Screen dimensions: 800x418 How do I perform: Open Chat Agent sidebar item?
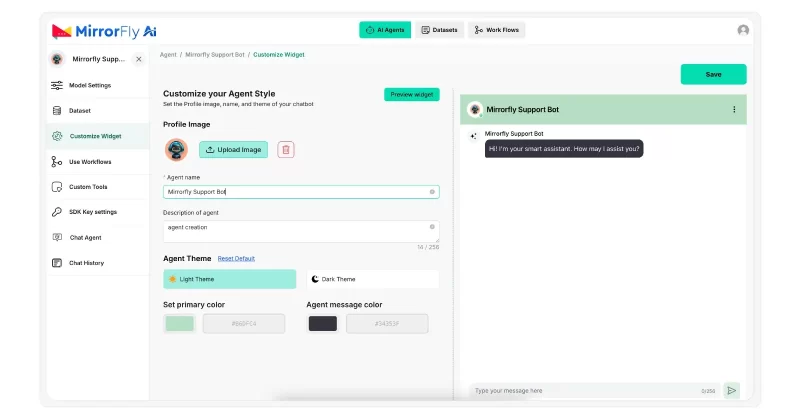[x=98, y=237]
